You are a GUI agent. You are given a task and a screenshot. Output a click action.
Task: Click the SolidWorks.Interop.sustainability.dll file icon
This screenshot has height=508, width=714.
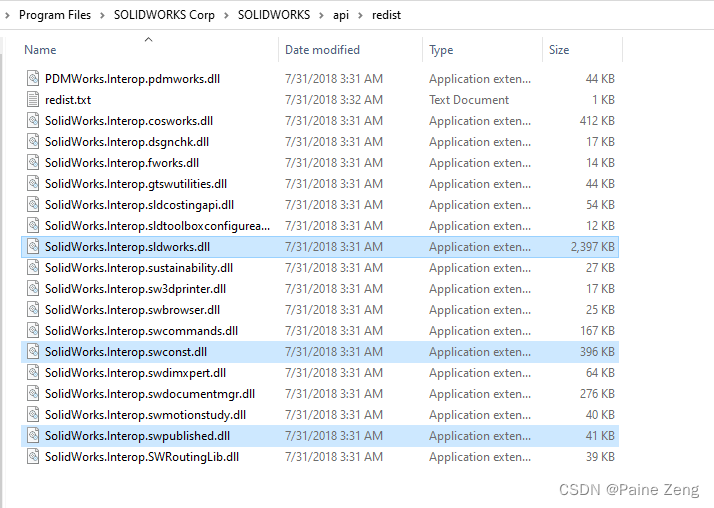point(33,267)
